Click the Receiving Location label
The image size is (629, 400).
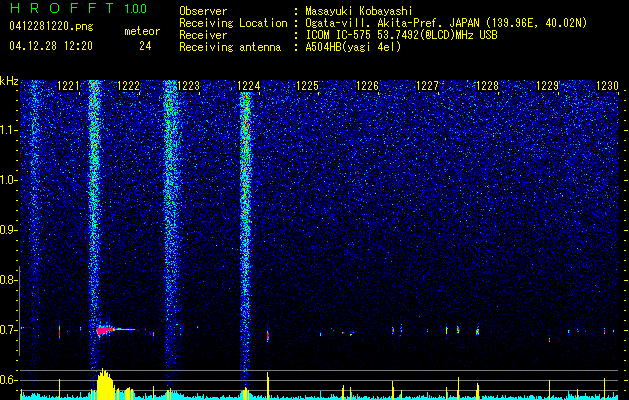tap(233, 23)
